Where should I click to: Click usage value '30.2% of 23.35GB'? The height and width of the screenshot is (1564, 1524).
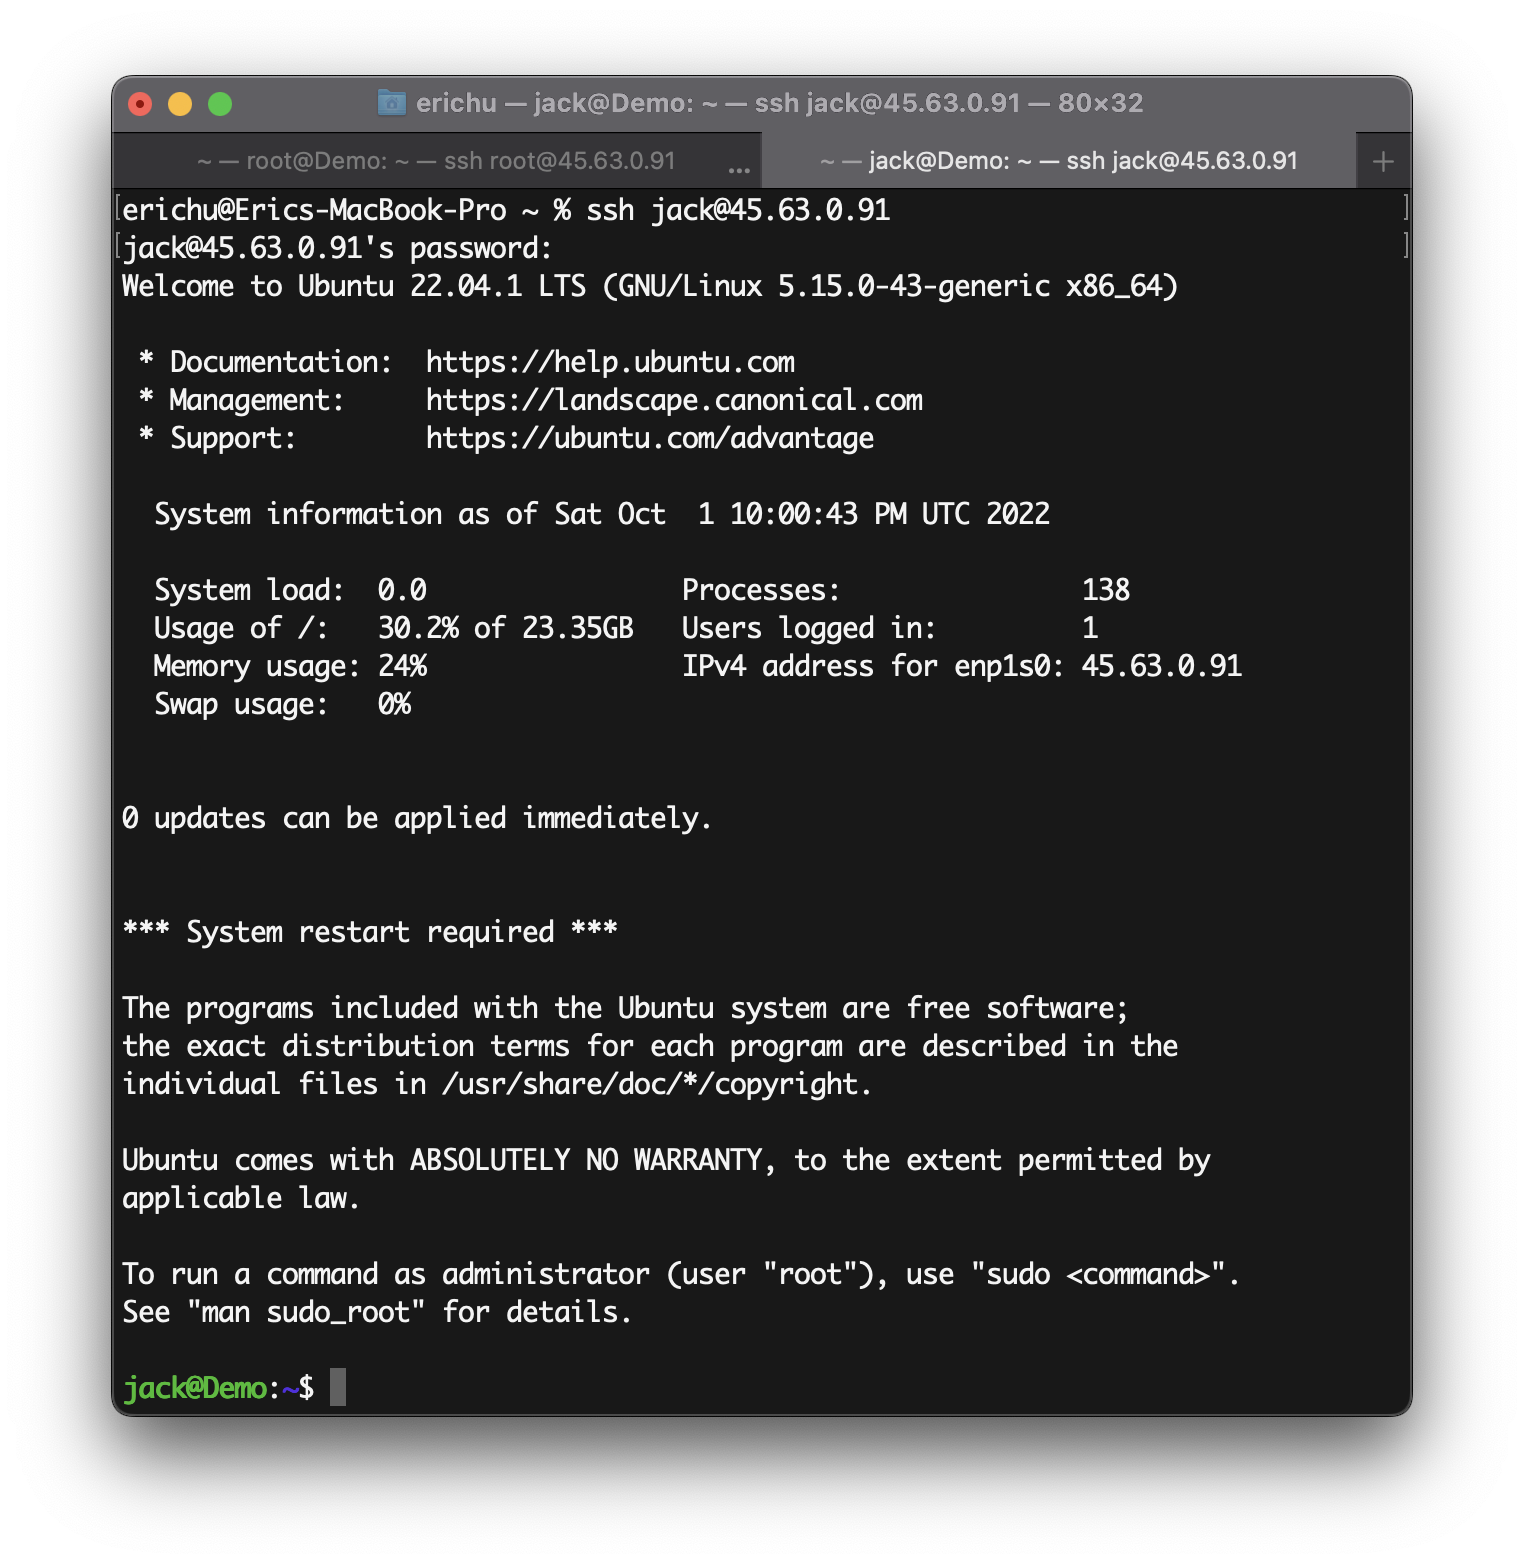pyautogui.click(x=506, y=628)
